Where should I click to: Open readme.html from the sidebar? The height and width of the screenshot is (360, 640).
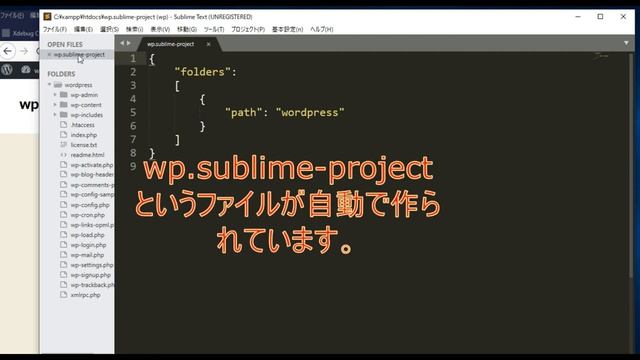pos(87,155)
